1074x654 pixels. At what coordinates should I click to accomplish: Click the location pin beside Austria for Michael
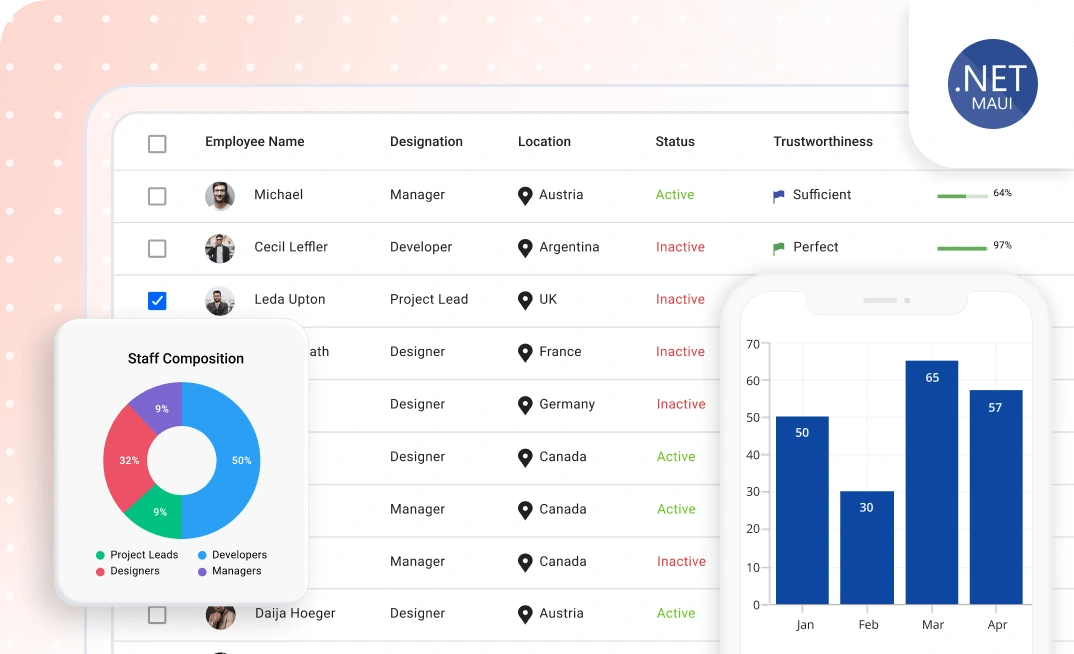pos(525,196)
